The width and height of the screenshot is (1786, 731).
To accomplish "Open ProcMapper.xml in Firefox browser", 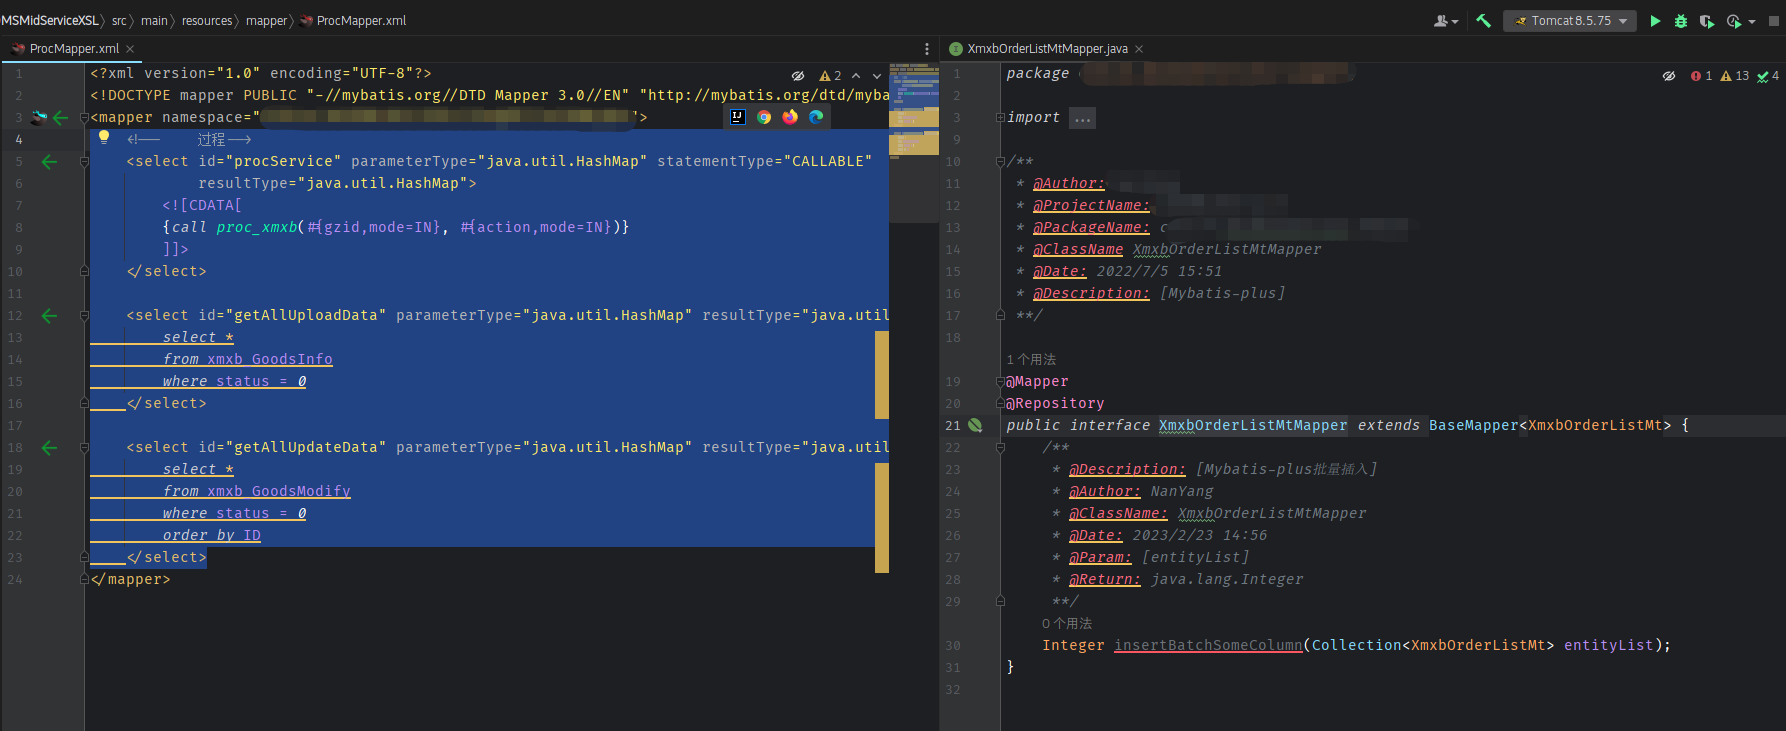I will coord(790,117).
